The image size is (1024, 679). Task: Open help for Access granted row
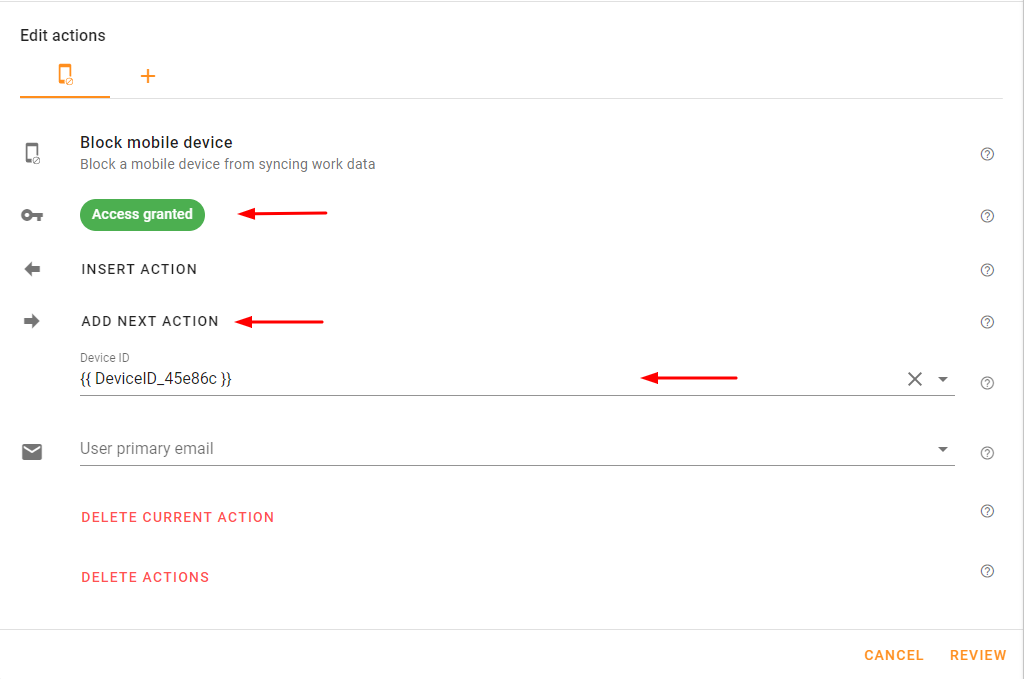[x=987, y=216]
